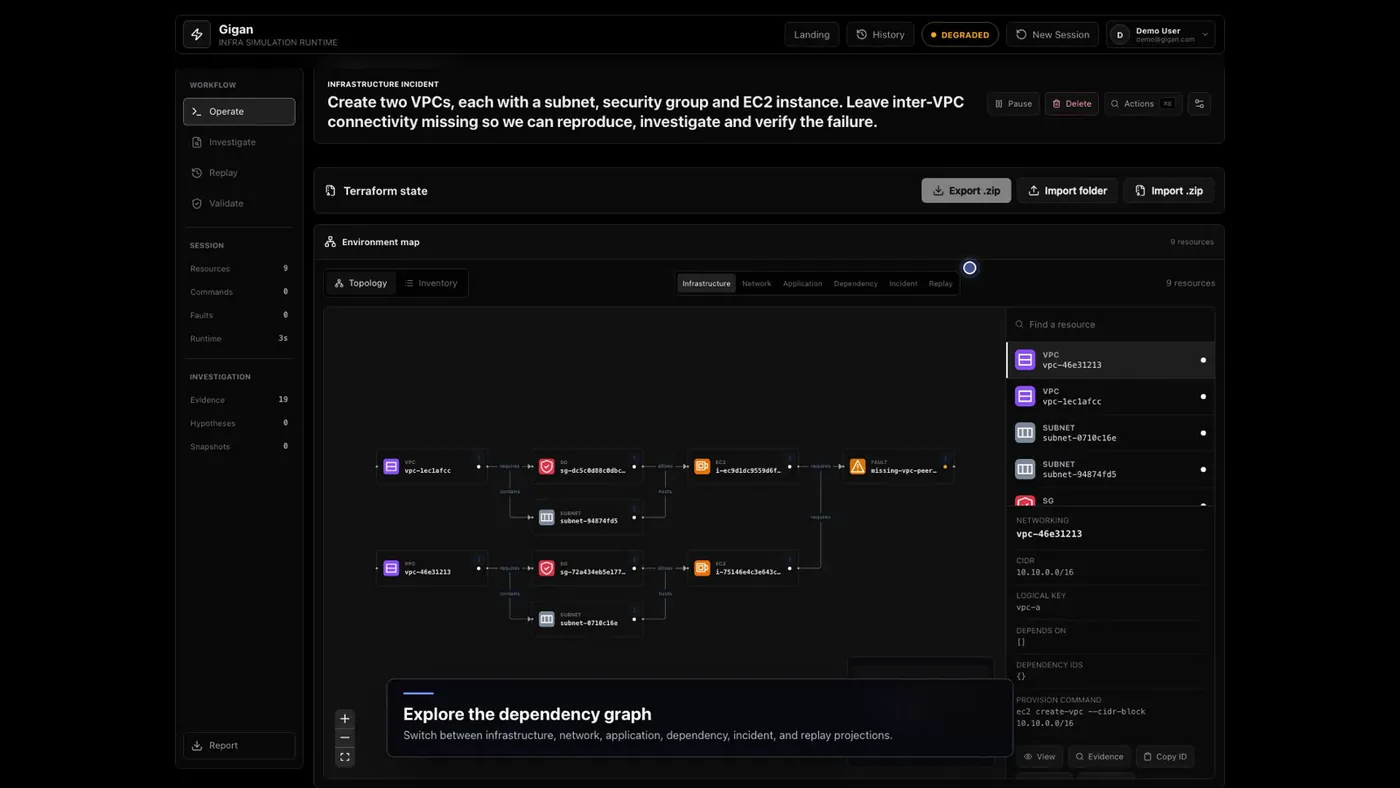
Task: Click the CIDR value 10.10.0.0/16
Action: coord(1044,572)
